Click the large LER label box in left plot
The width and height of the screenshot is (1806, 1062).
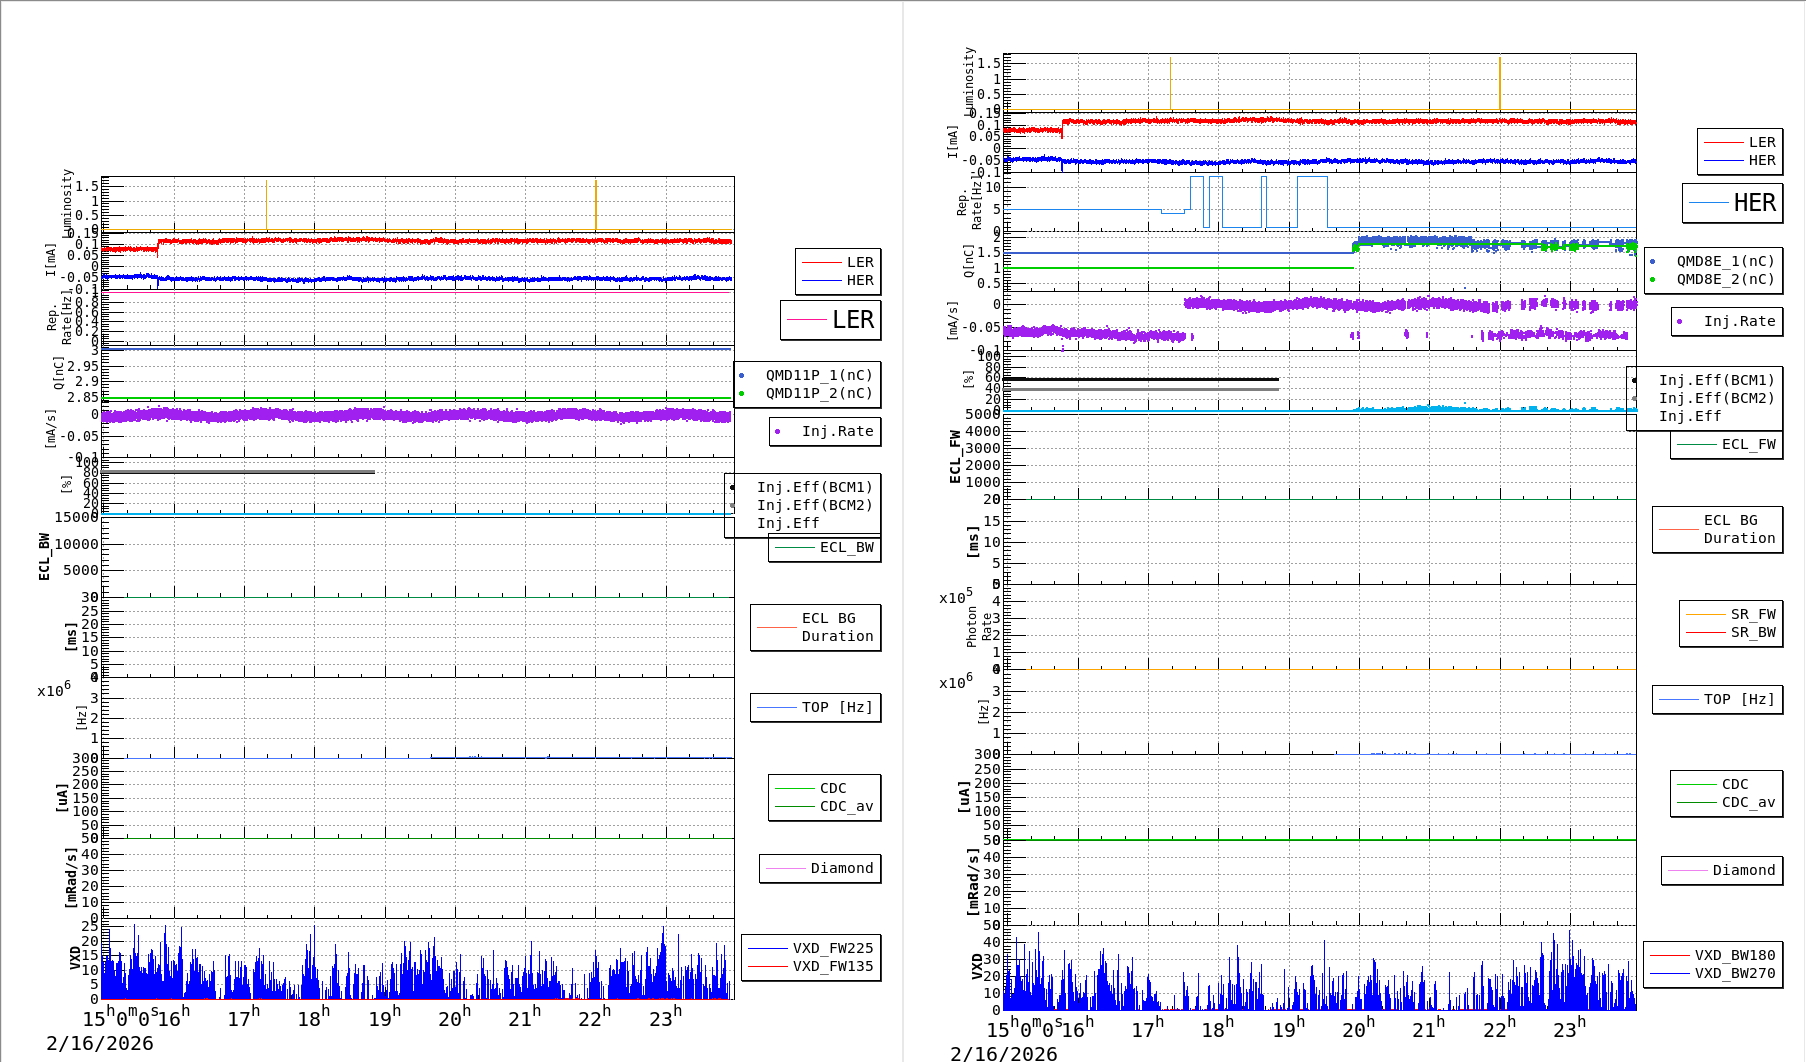[831, 320]
